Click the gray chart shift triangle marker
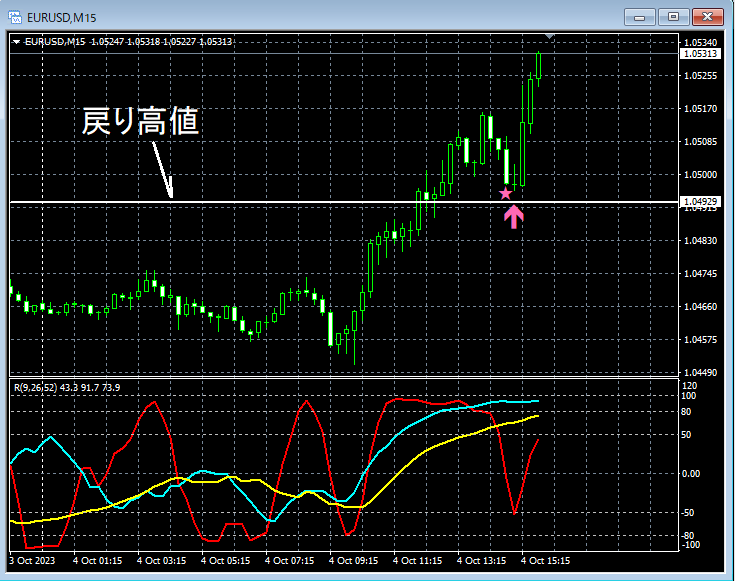The image size is (736, 581). pos(550,36)
